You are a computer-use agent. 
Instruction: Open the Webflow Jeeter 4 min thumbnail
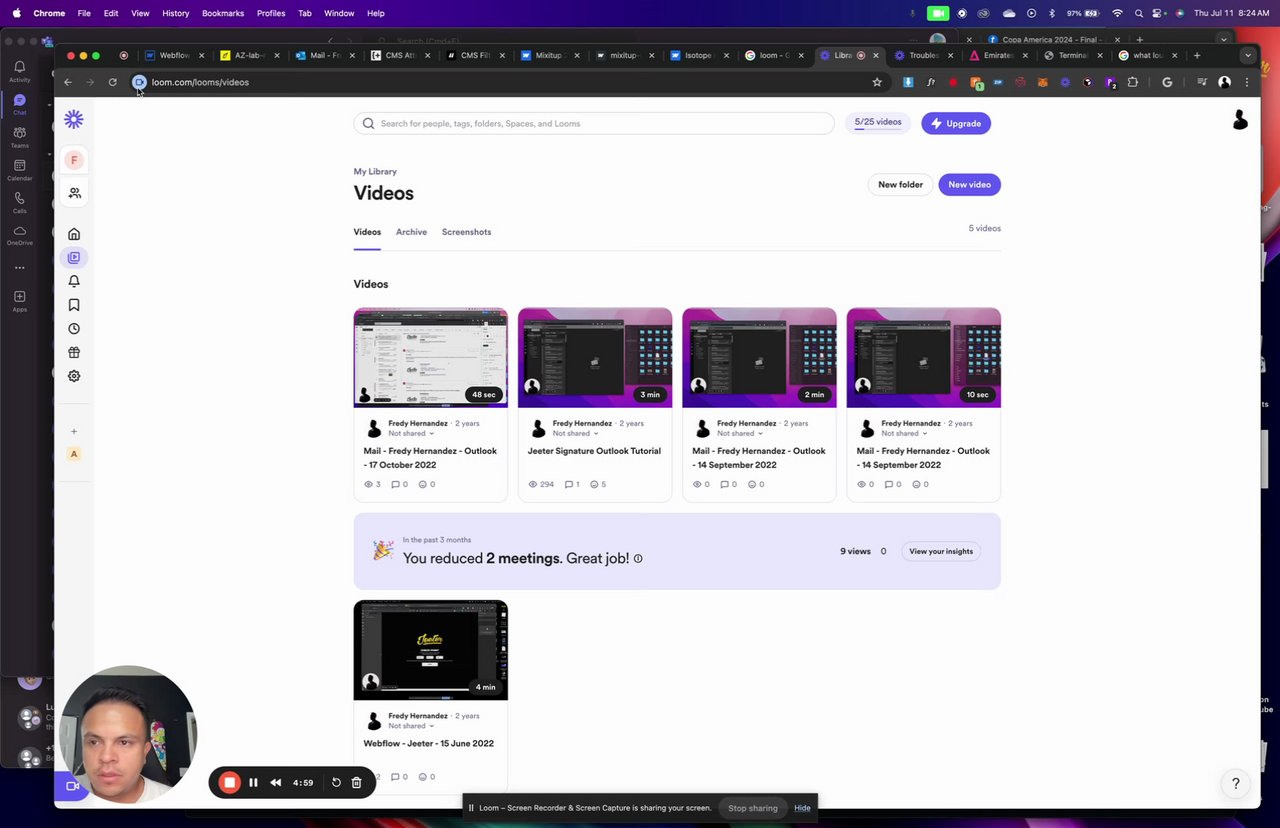[431, 650]
